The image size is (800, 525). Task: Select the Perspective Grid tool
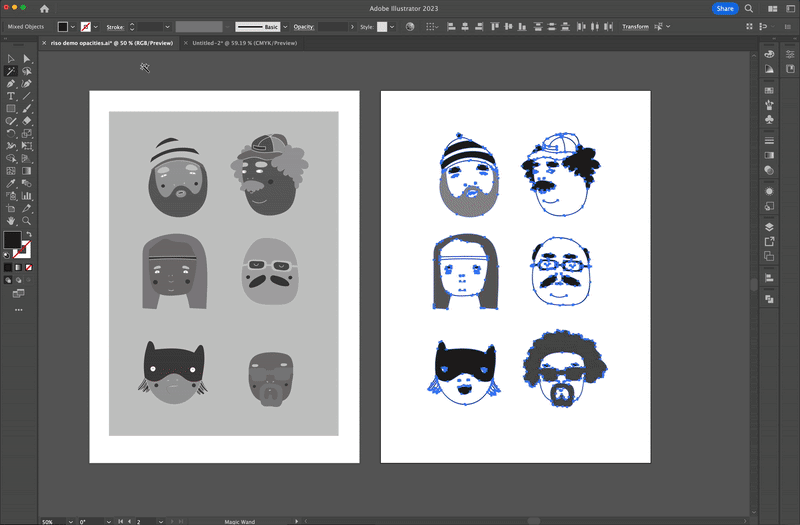(x=27, y=159)
